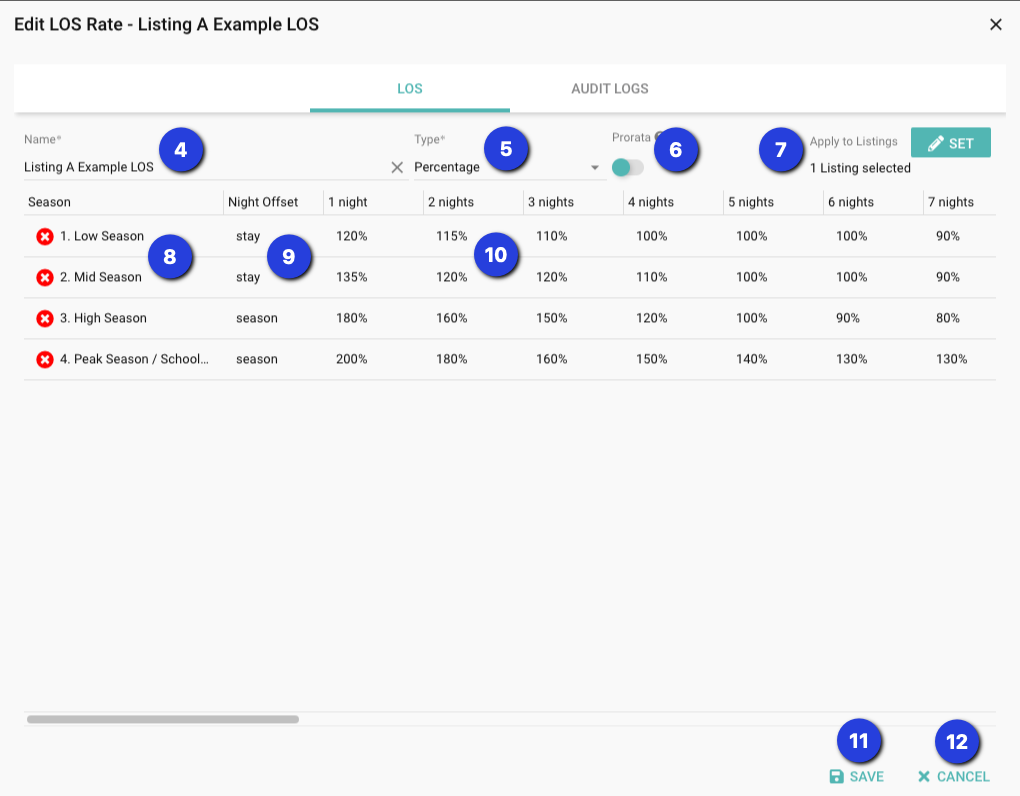Click the horizontal scrollbar below the table
This screenshot has width=1020, height=796.
[x=162, y=718]
